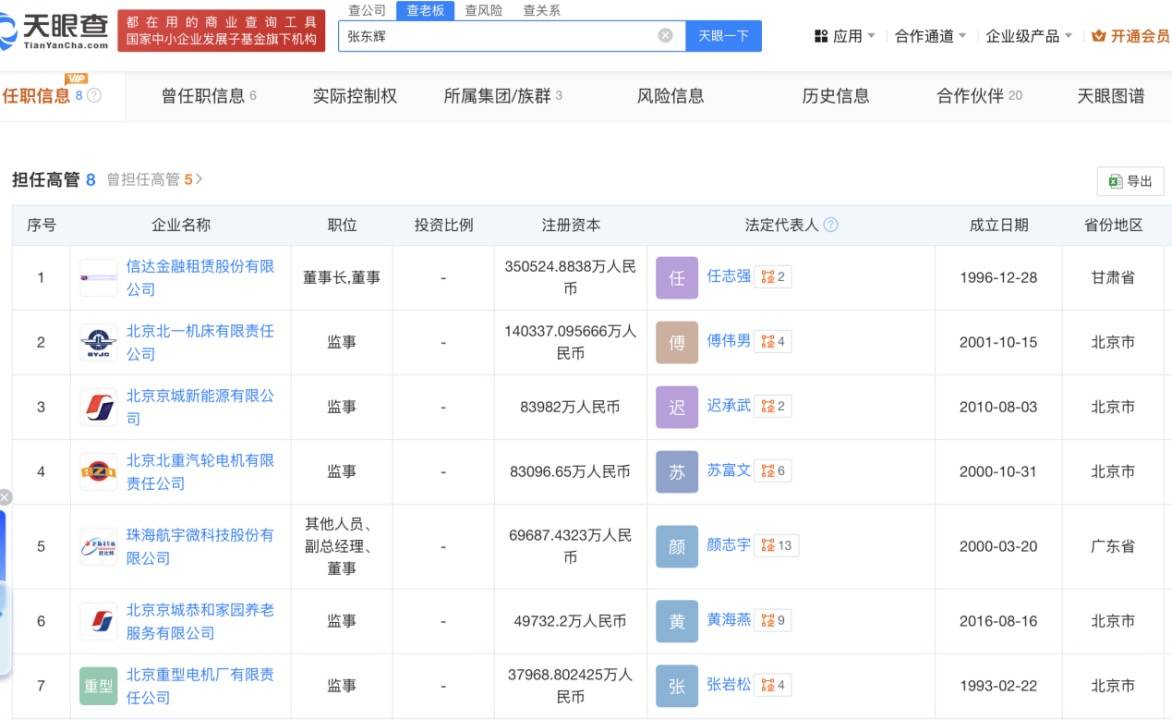1172x720 pixels.
Task: Open relation badge 4 beside 张岩松
Action: (773, 685)
